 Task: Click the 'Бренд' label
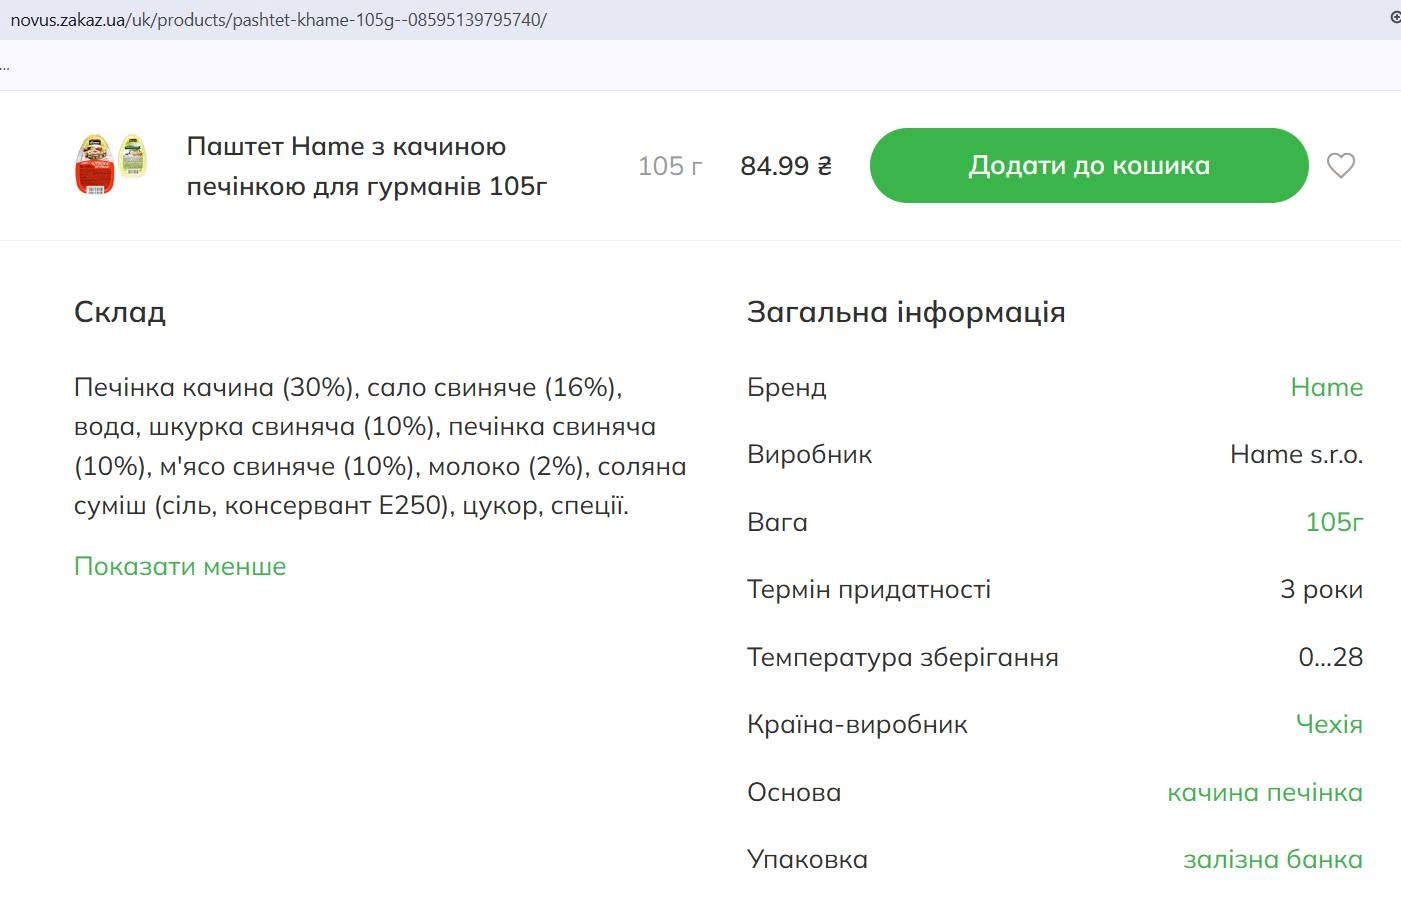pyautogui.click(x=786, y=387)
